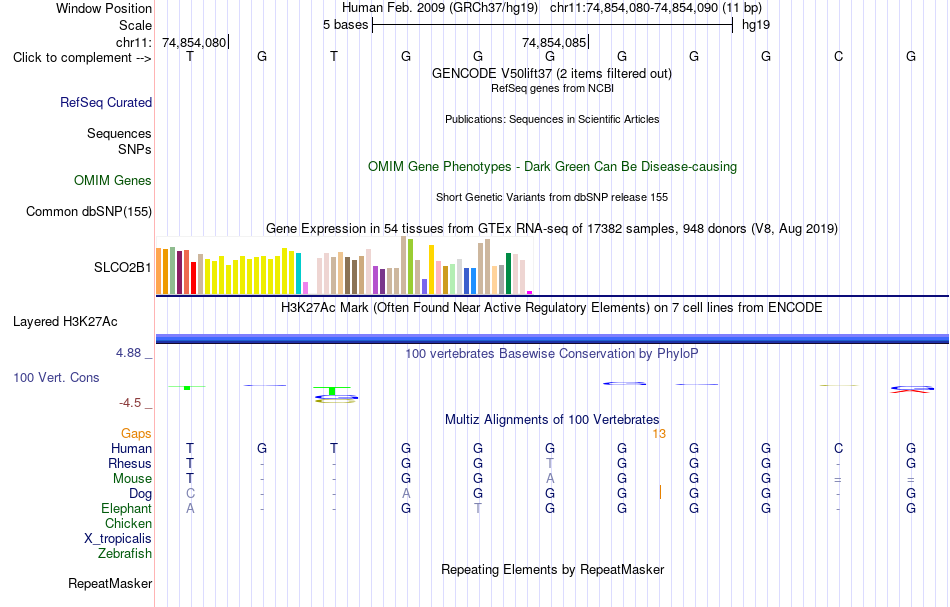Click the orange 'Gaps' label
Image resolution: width=950 pixels, height=607 pixels.
coord(136,433)
